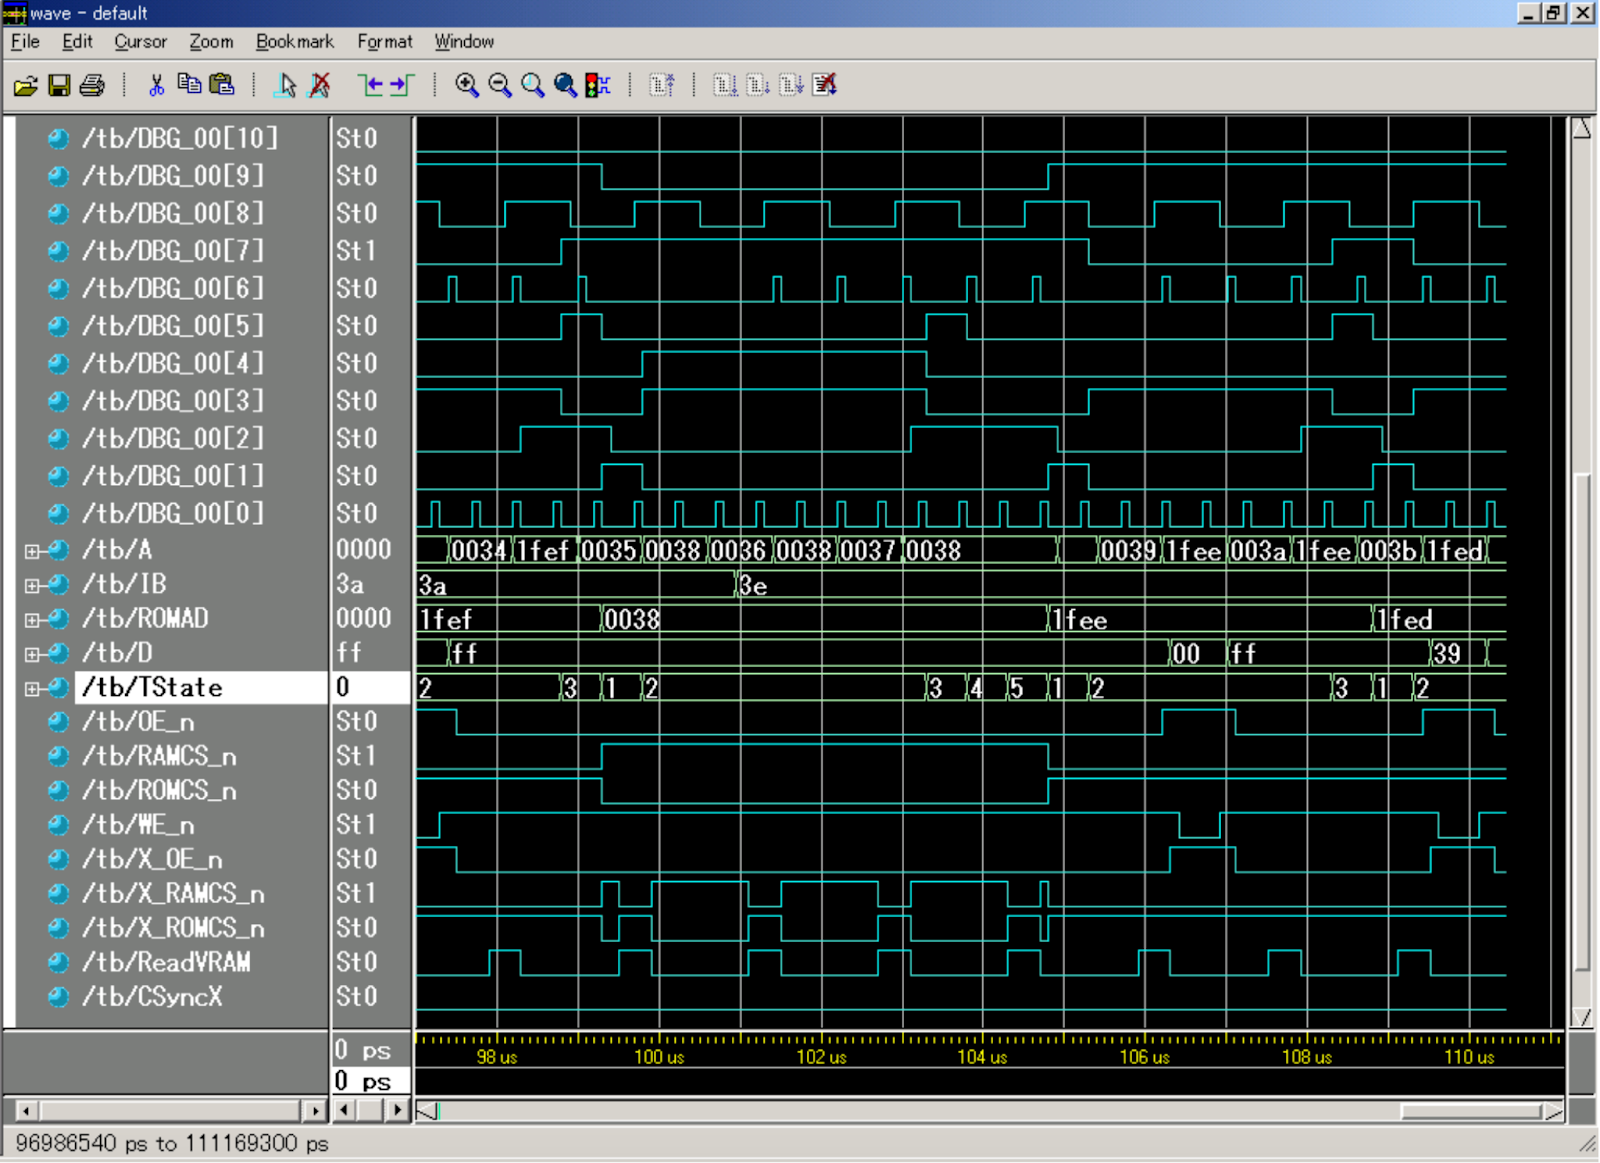Viewport: 1600px width, 1163px height.
Task: Save the current wave format
Action: pyautogui.click(x=58, y=85)
